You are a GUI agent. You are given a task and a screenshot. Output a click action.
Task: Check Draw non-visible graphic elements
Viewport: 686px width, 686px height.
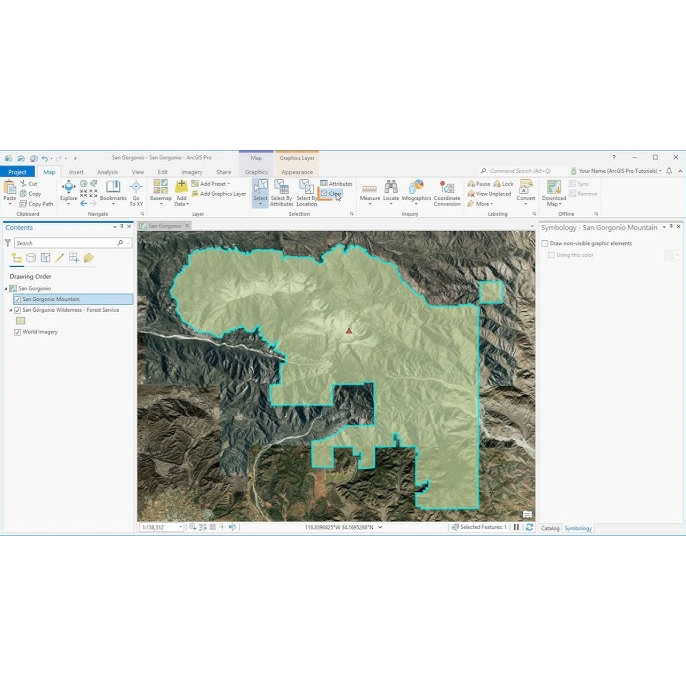tap(545, 243)
